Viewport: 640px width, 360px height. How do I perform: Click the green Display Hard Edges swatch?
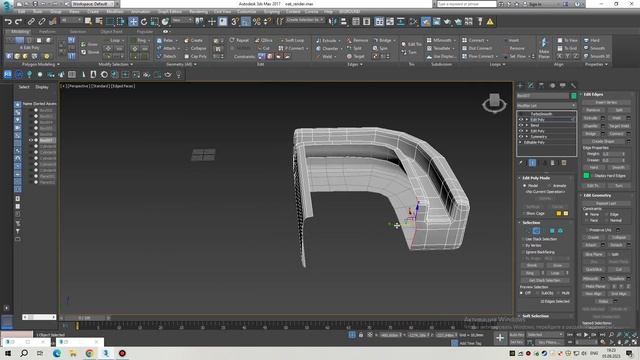[x=587, y=176]
